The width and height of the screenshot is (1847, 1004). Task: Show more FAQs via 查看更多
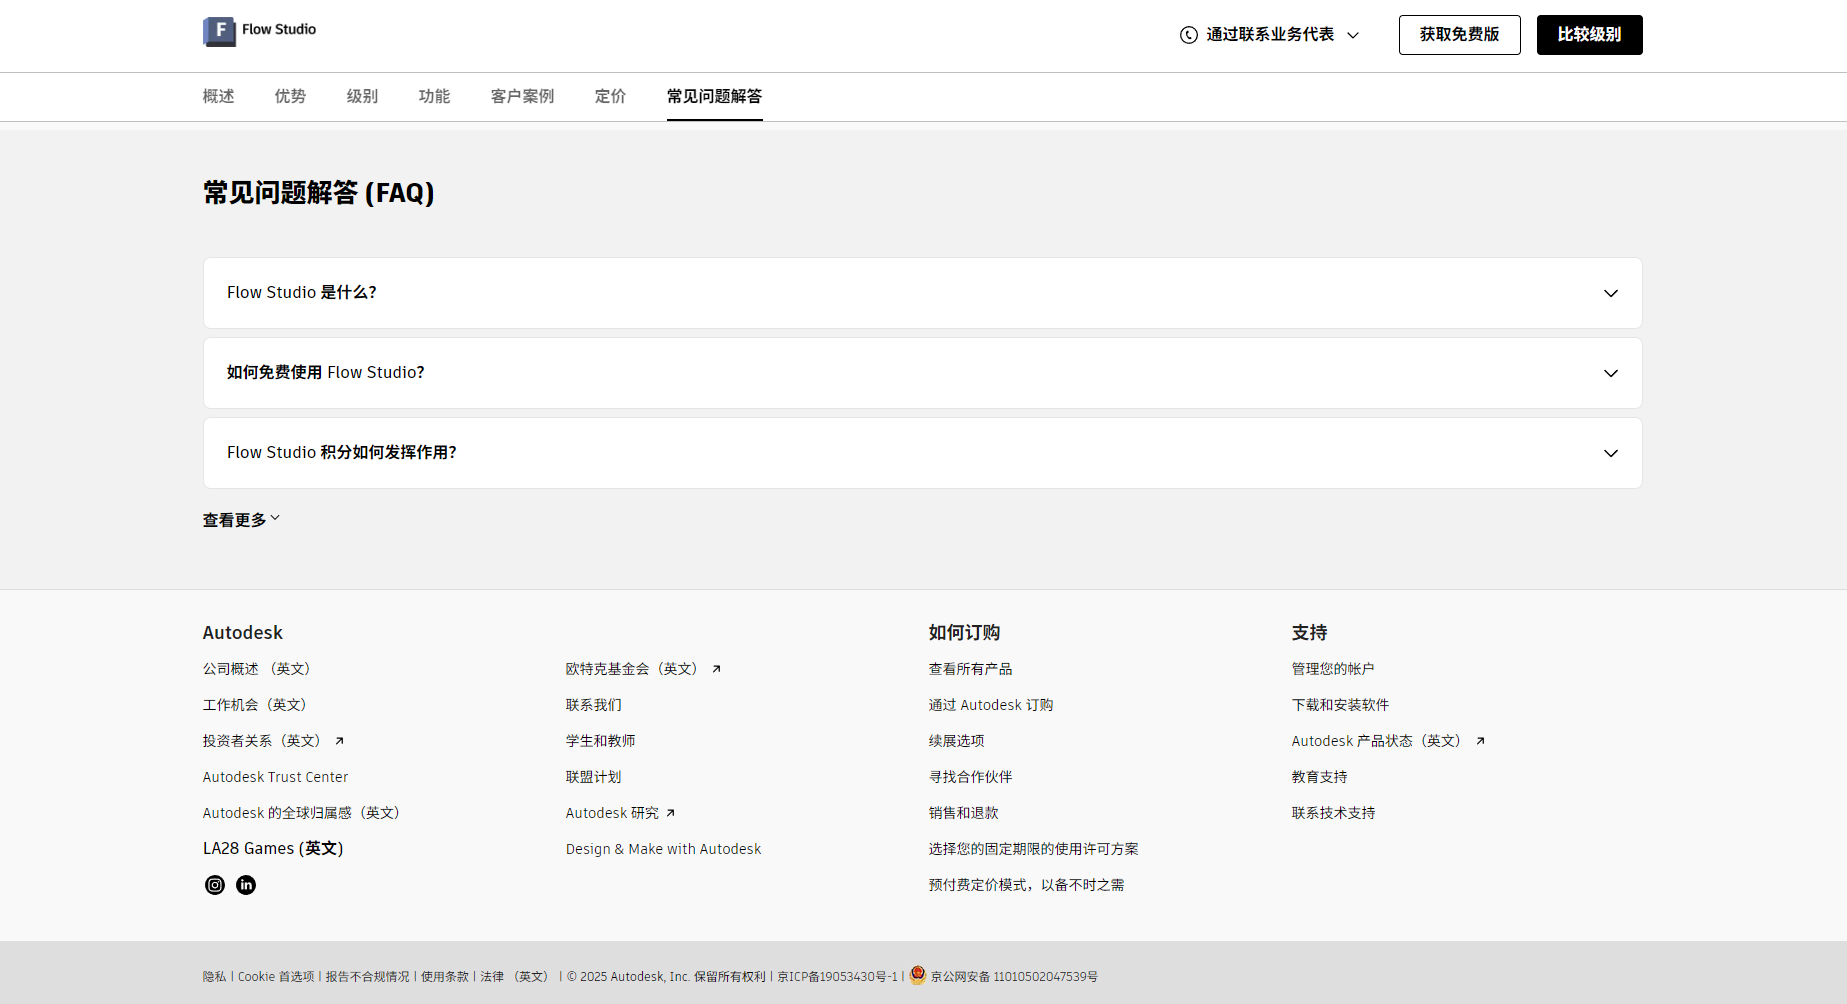pos(241,520)
